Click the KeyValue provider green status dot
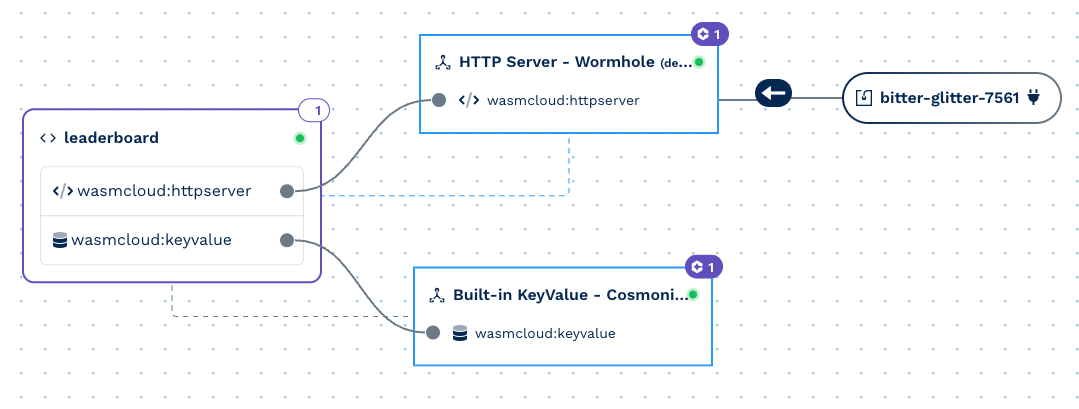 coord(692,295)
